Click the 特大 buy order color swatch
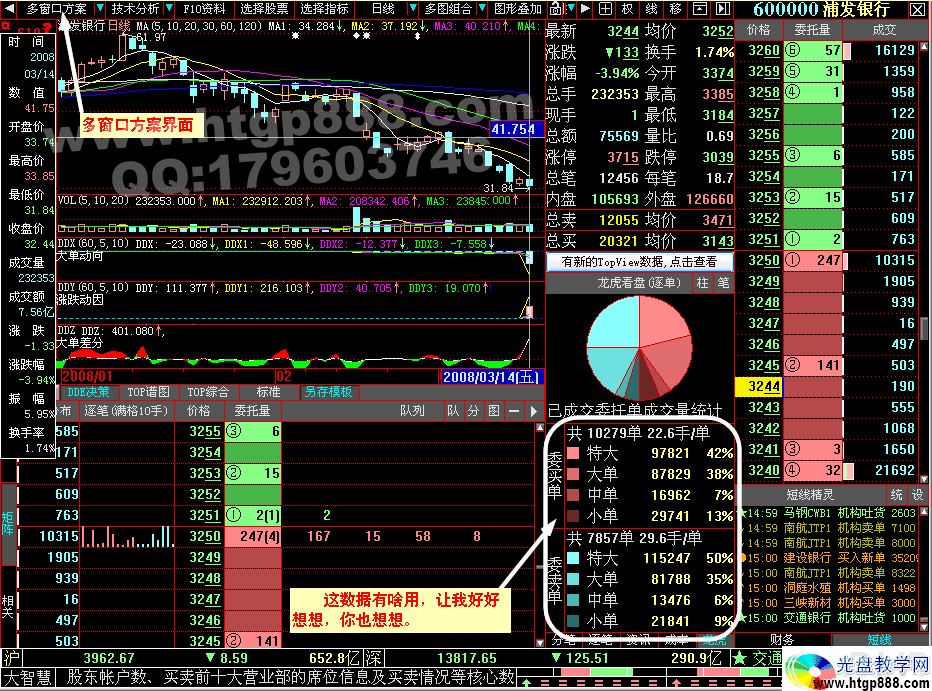The width and height of the screenshot is (932, 691). coord(573,453)
